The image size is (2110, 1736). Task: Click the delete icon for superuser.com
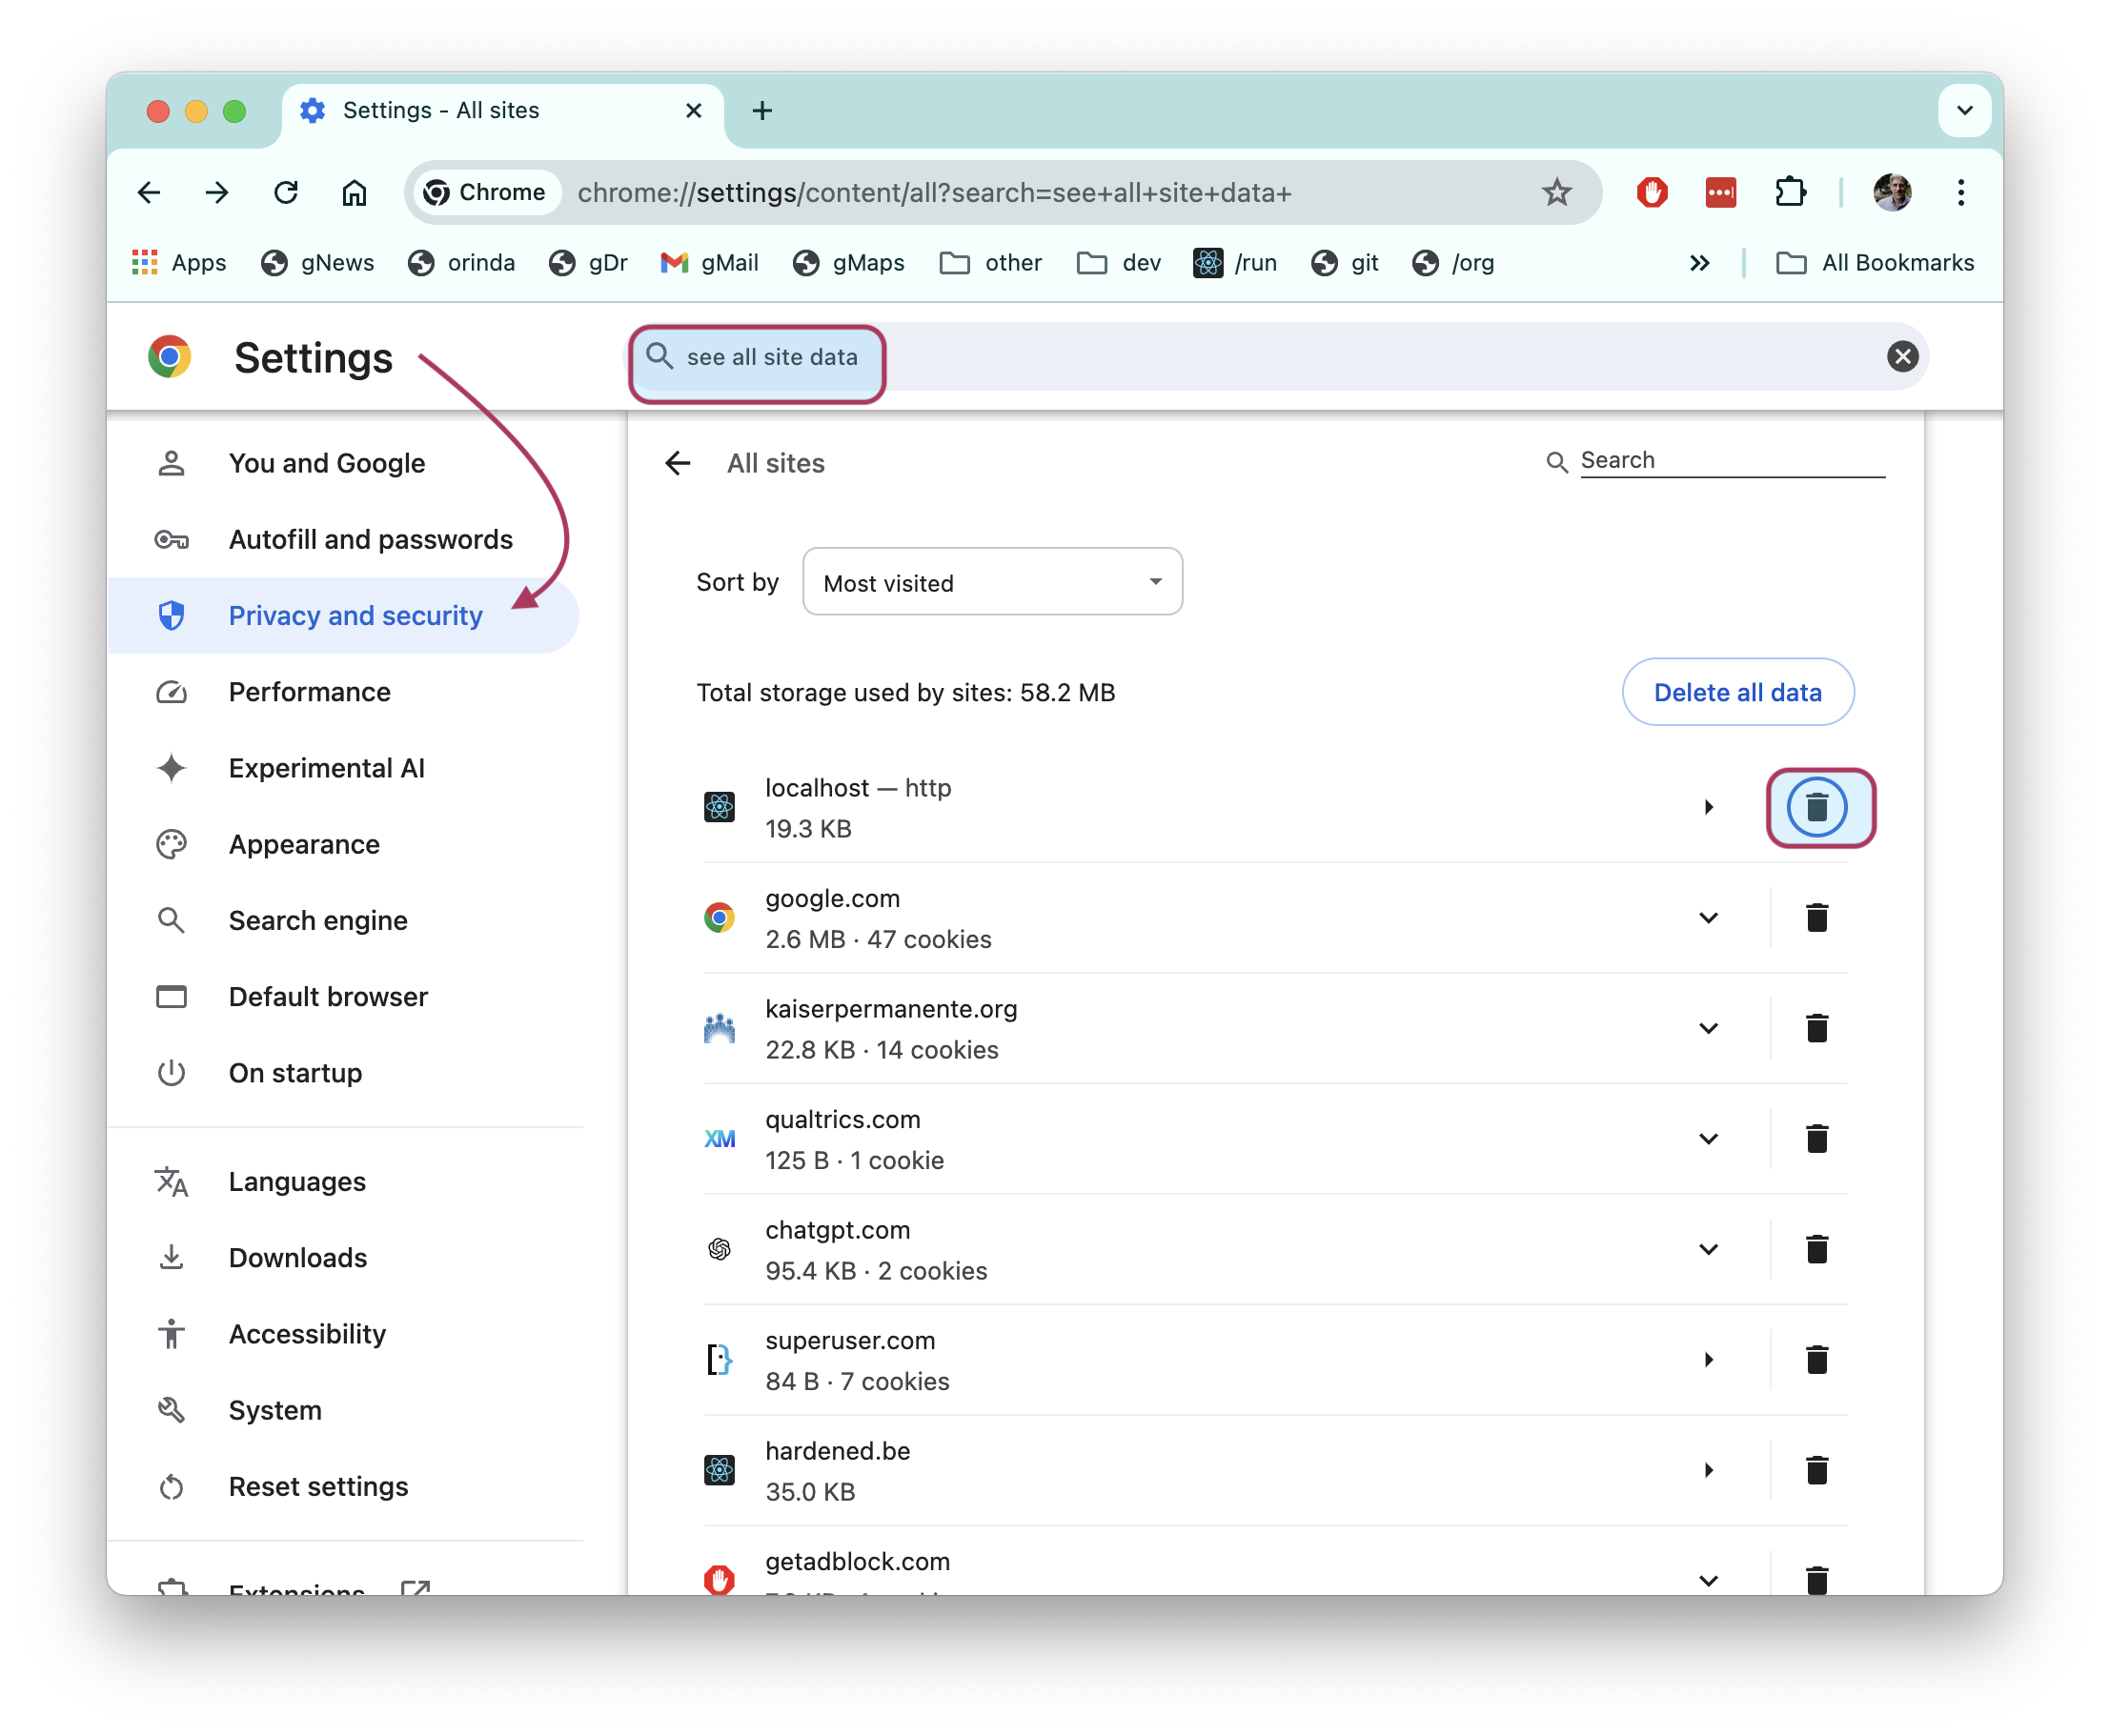1819,1360
